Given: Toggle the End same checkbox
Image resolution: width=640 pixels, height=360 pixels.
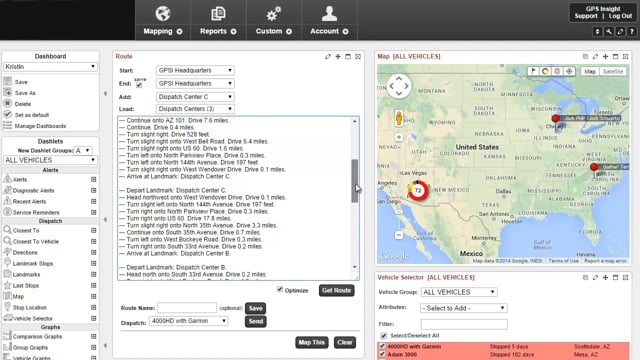Looking at the screenshot, I should [x=139, y=85].
